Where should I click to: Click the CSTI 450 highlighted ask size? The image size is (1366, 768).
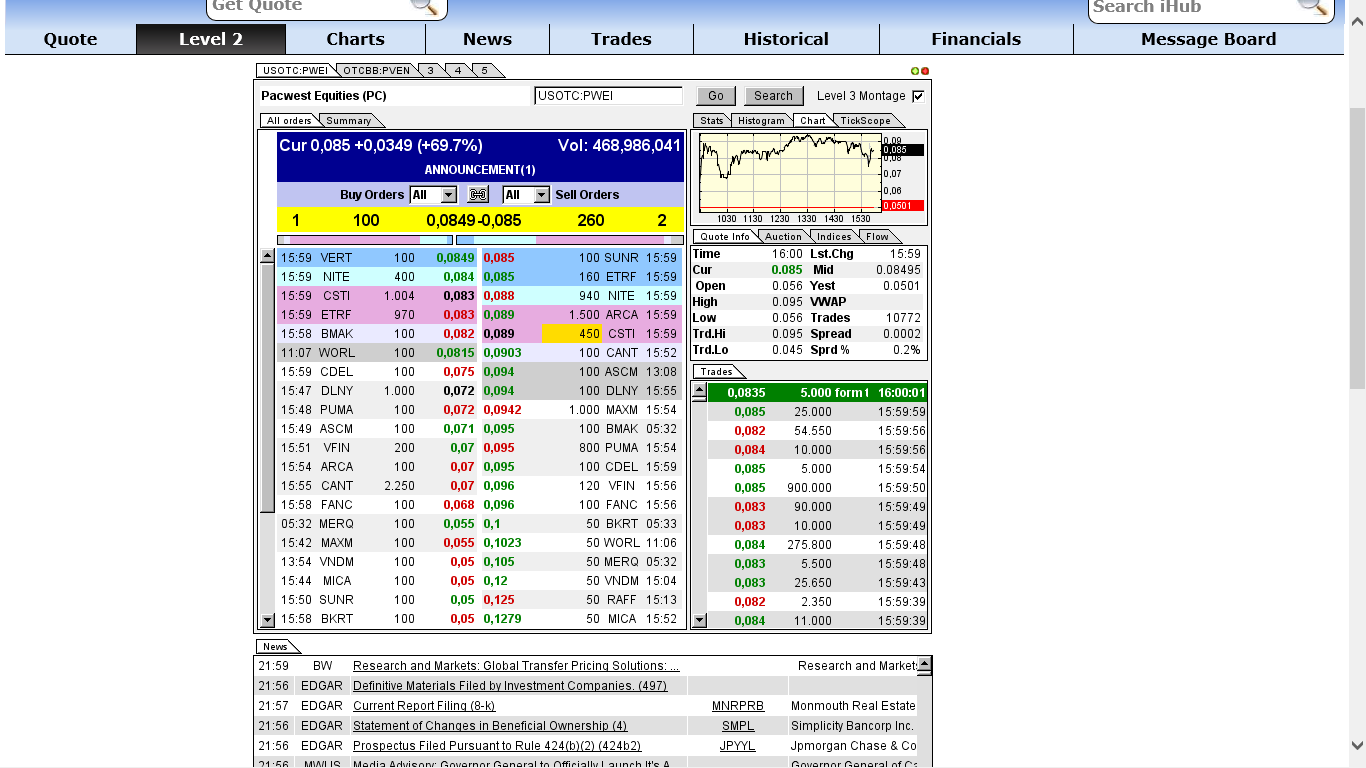[x=571, y=334]
